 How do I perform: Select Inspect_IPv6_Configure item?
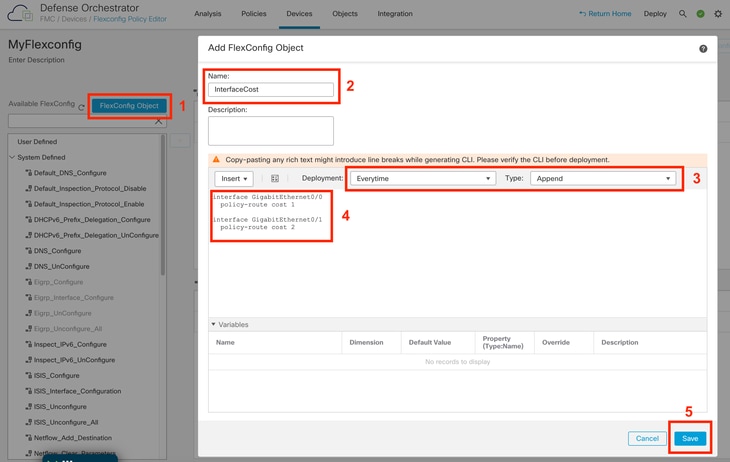tap(70, 345)
